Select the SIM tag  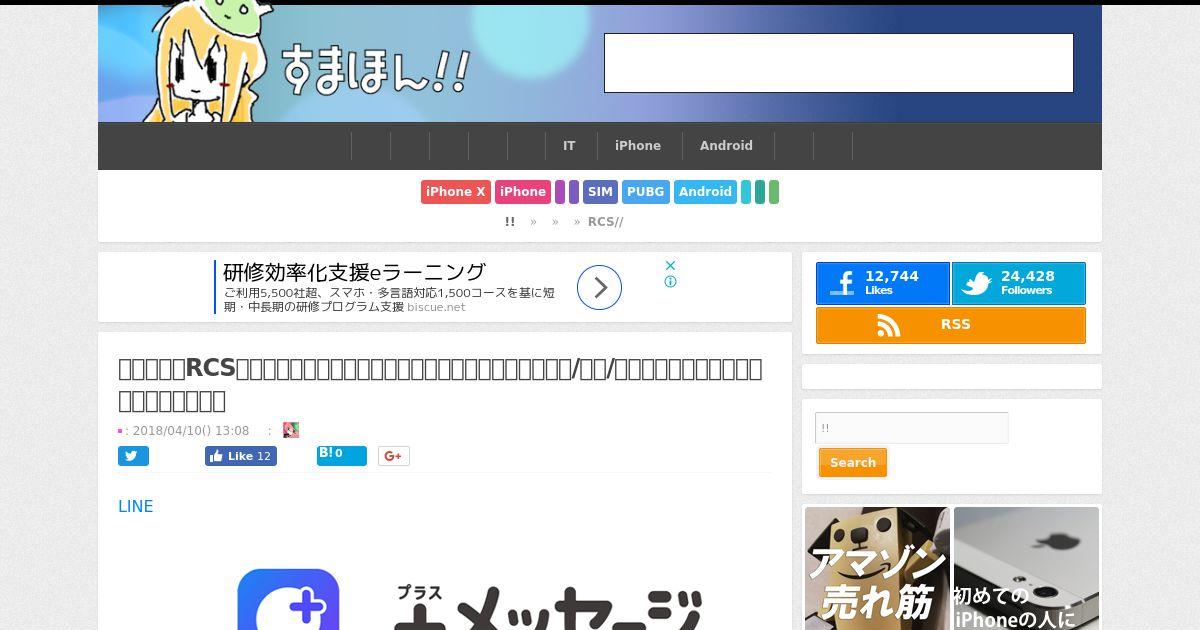(600, 192)
